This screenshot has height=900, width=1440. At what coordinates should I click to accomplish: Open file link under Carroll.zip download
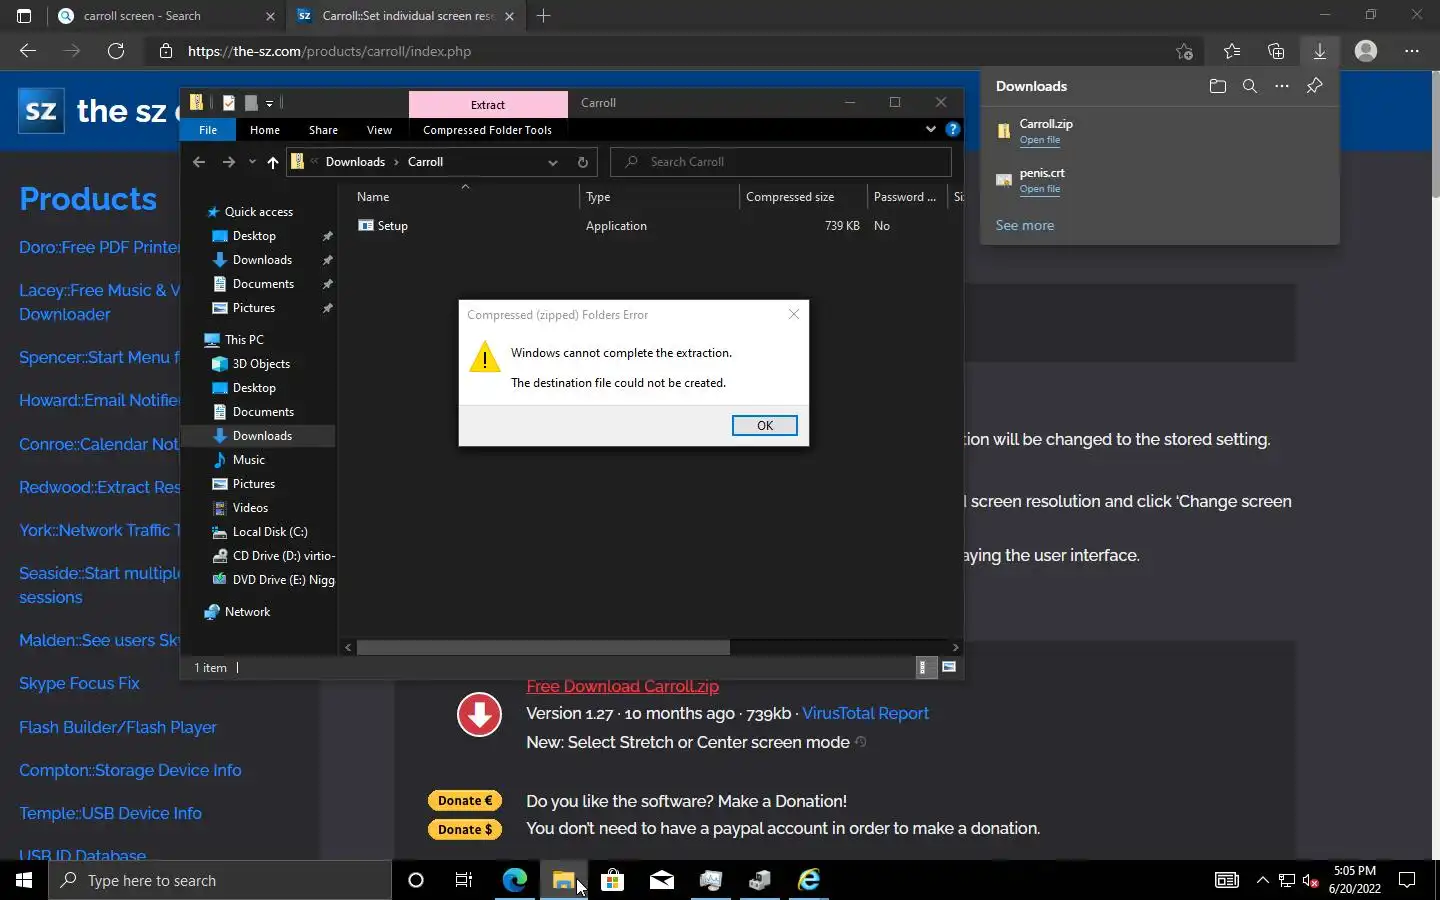pos(1040,140)
